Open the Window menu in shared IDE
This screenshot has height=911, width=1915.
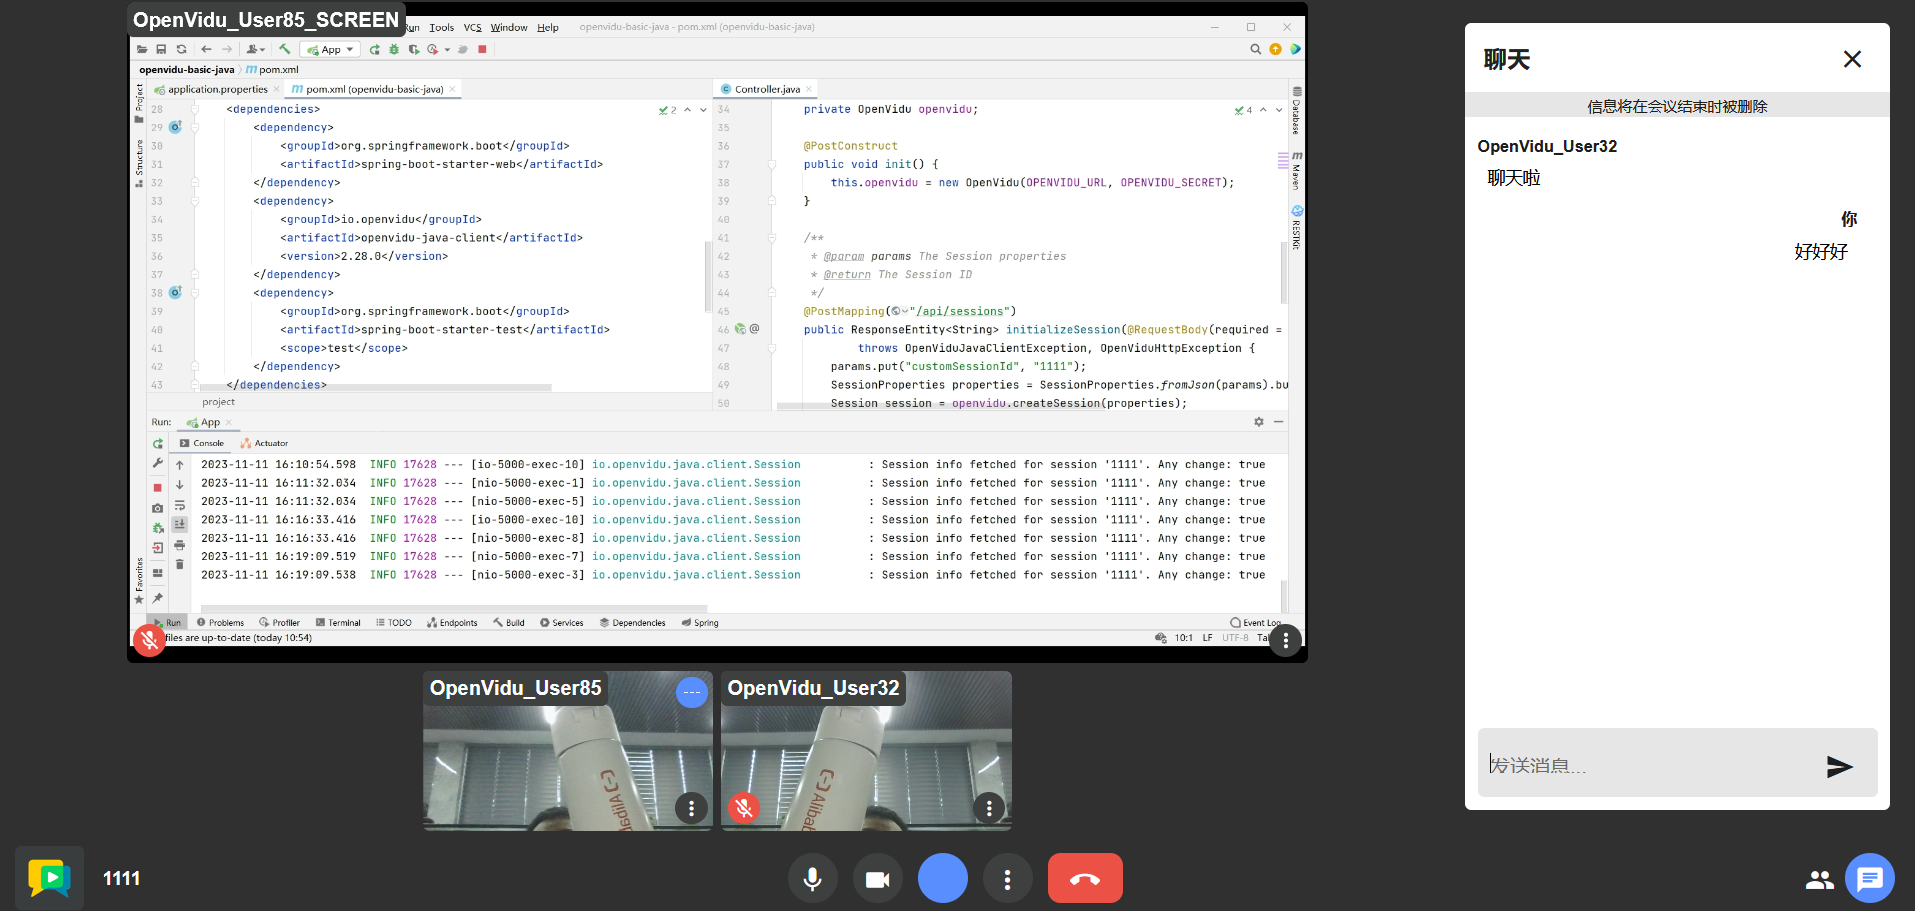click(508, 27)
